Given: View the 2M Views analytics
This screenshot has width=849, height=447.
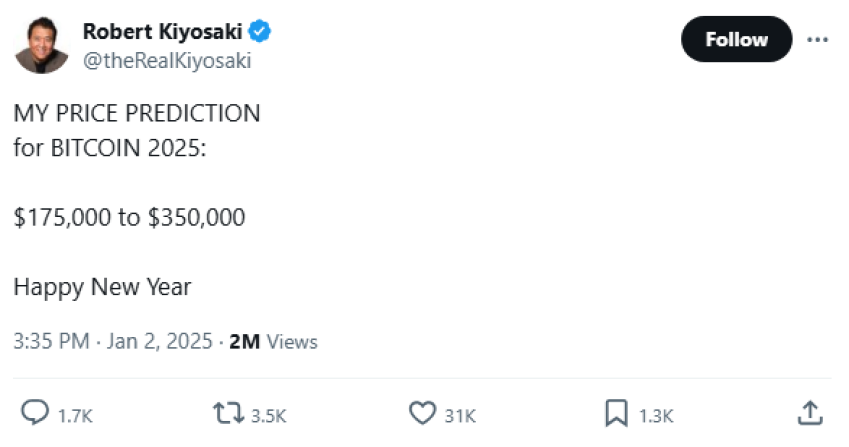Looking at the screenshot, I should click(273, 341).
